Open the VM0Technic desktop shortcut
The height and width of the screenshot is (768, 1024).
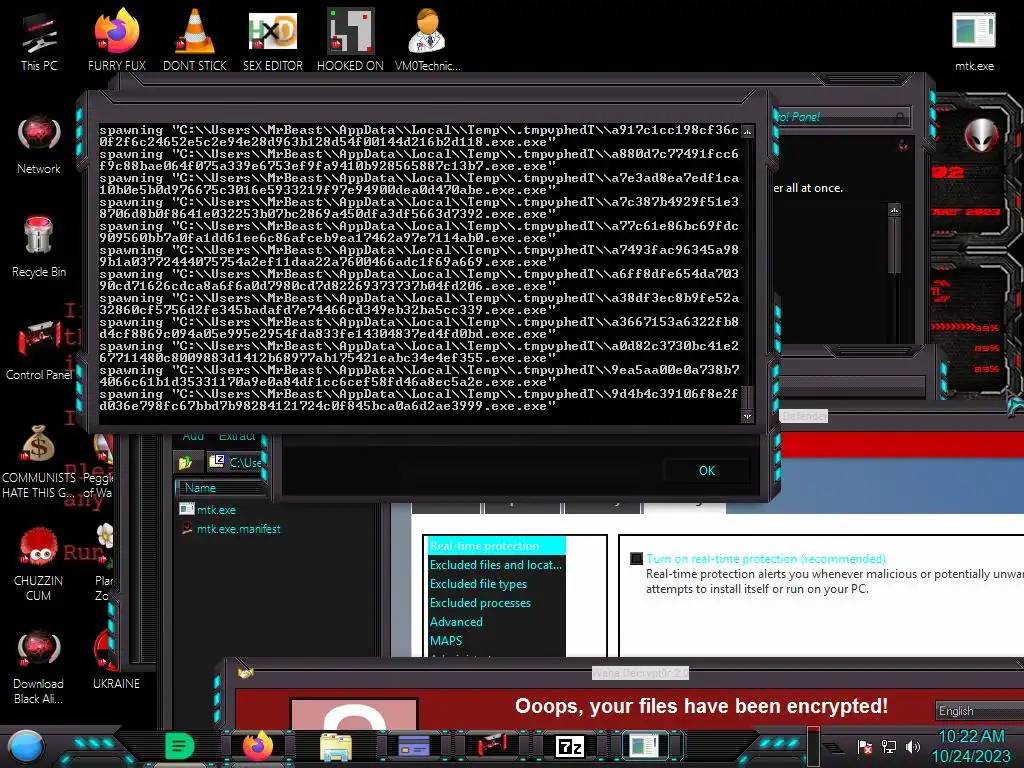tap(427, 42)
